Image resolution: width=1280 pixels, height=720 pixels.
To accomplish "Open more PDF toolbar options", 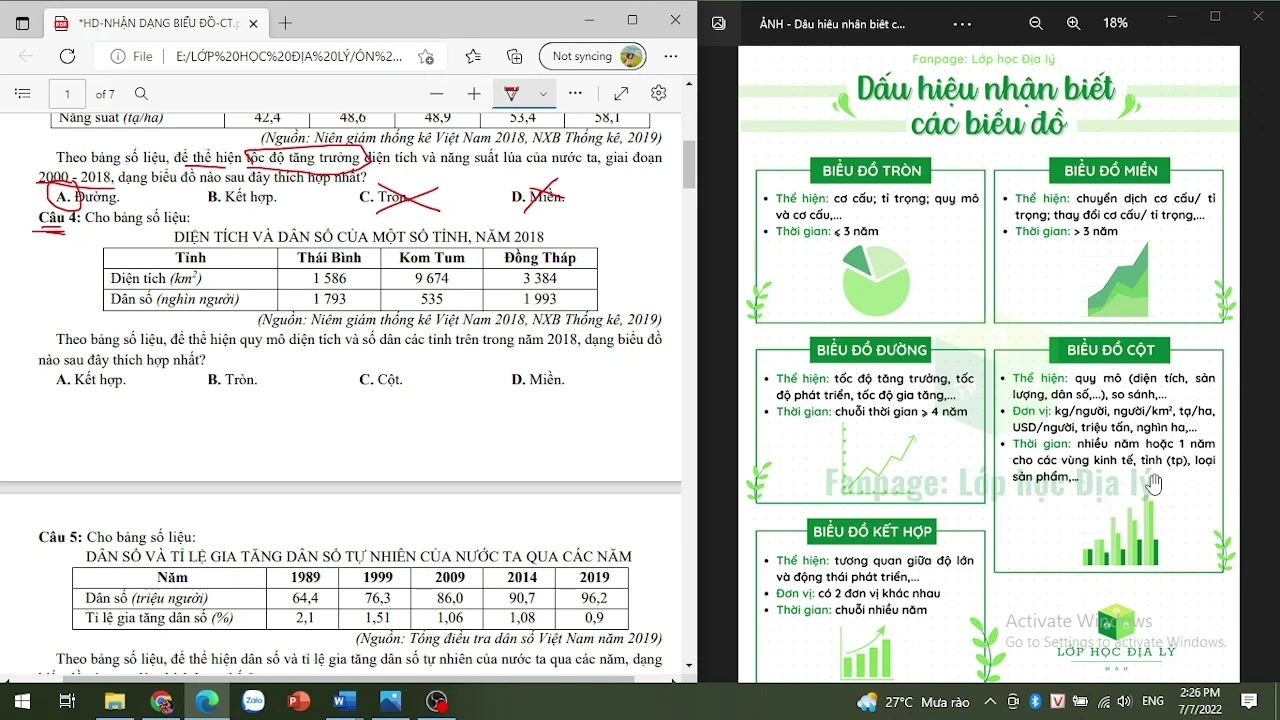I will [x=575, y=93].
